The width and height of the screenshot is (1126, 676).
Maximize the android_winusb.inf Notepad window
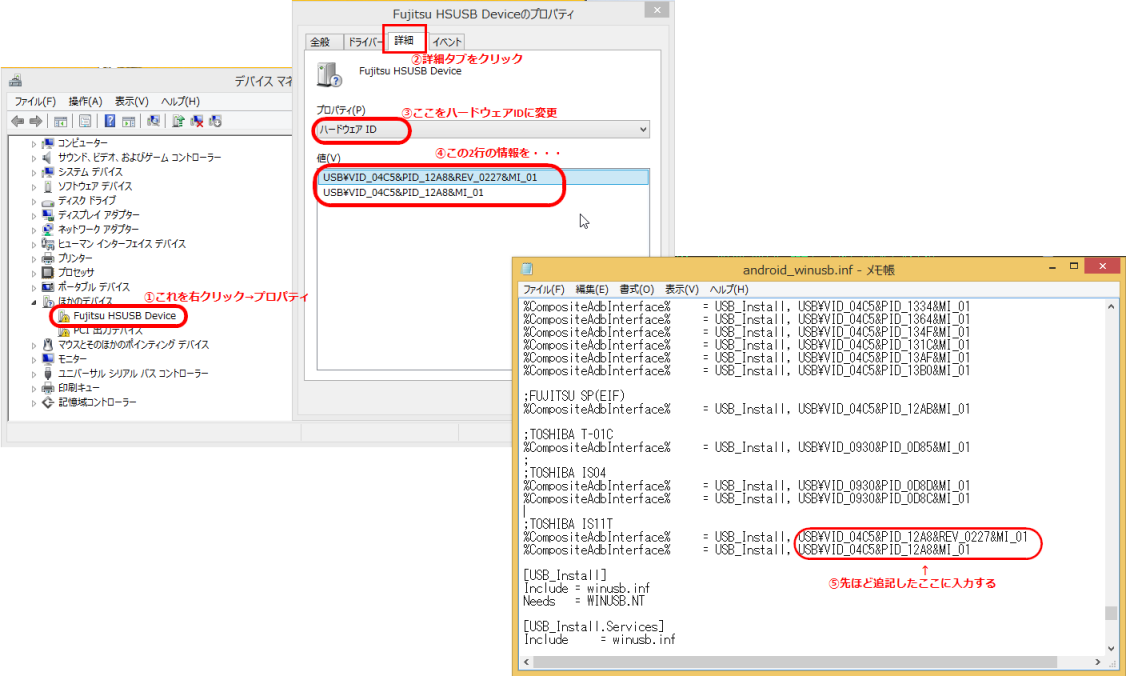pyautogui.click(x=1074, y=267)
